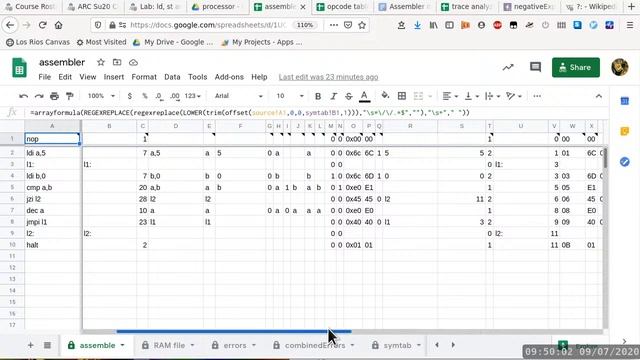The height and width of the screenshot is (360, 640).
Task: Open the 123 number format dropdown
Action: point(192,96)
